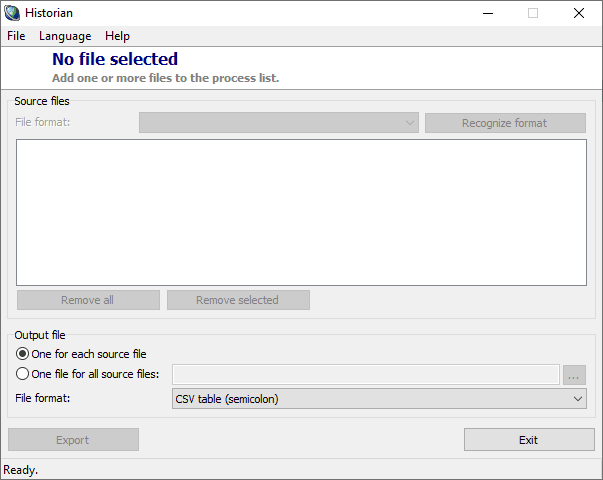Screen dimensions: 603x480
Task: Open the output File format combo box
Action: click(x=370, y=399)
